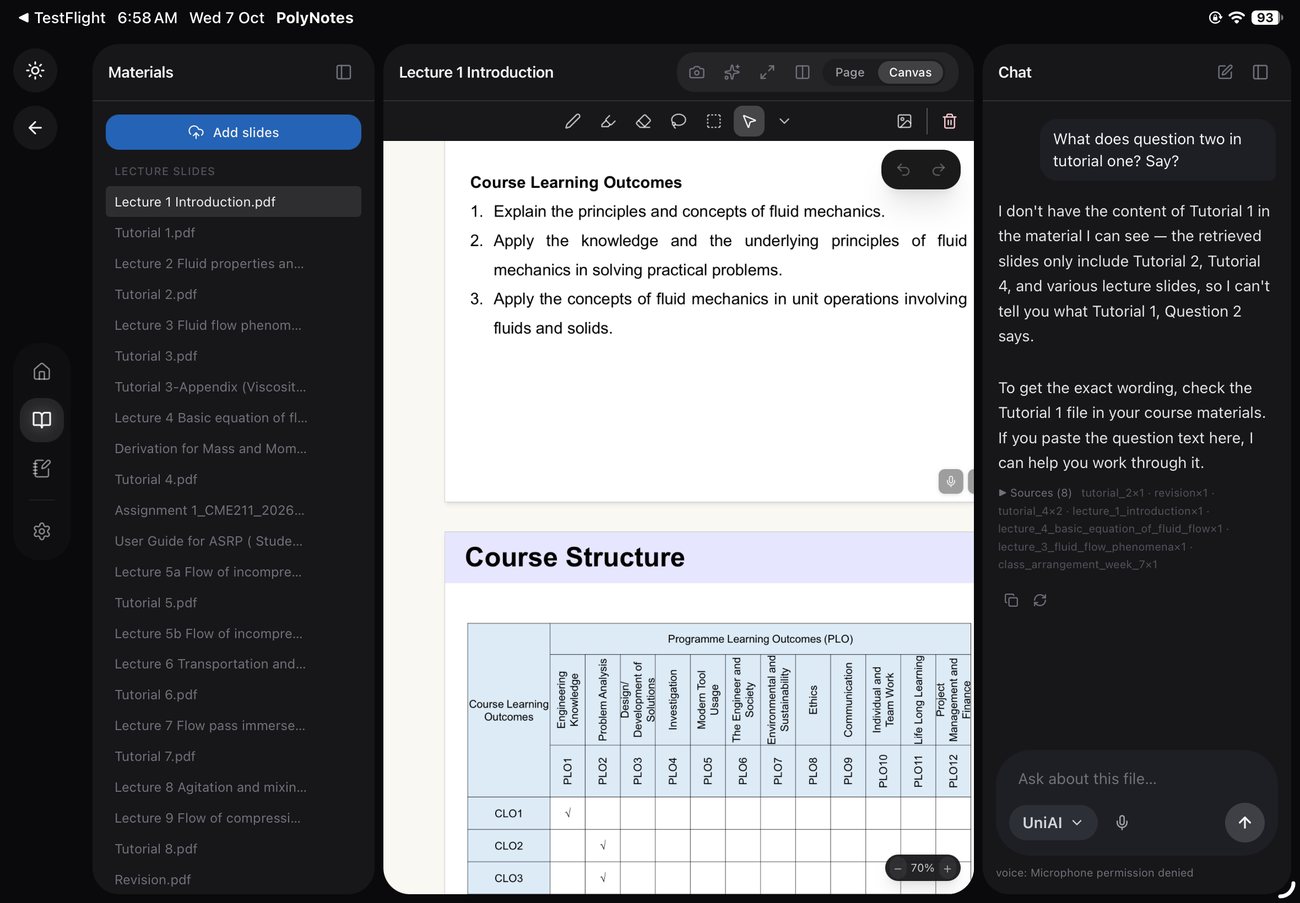Expand the document to fullscreen
Screen dimensions: 1300x903
coord(767,72)
